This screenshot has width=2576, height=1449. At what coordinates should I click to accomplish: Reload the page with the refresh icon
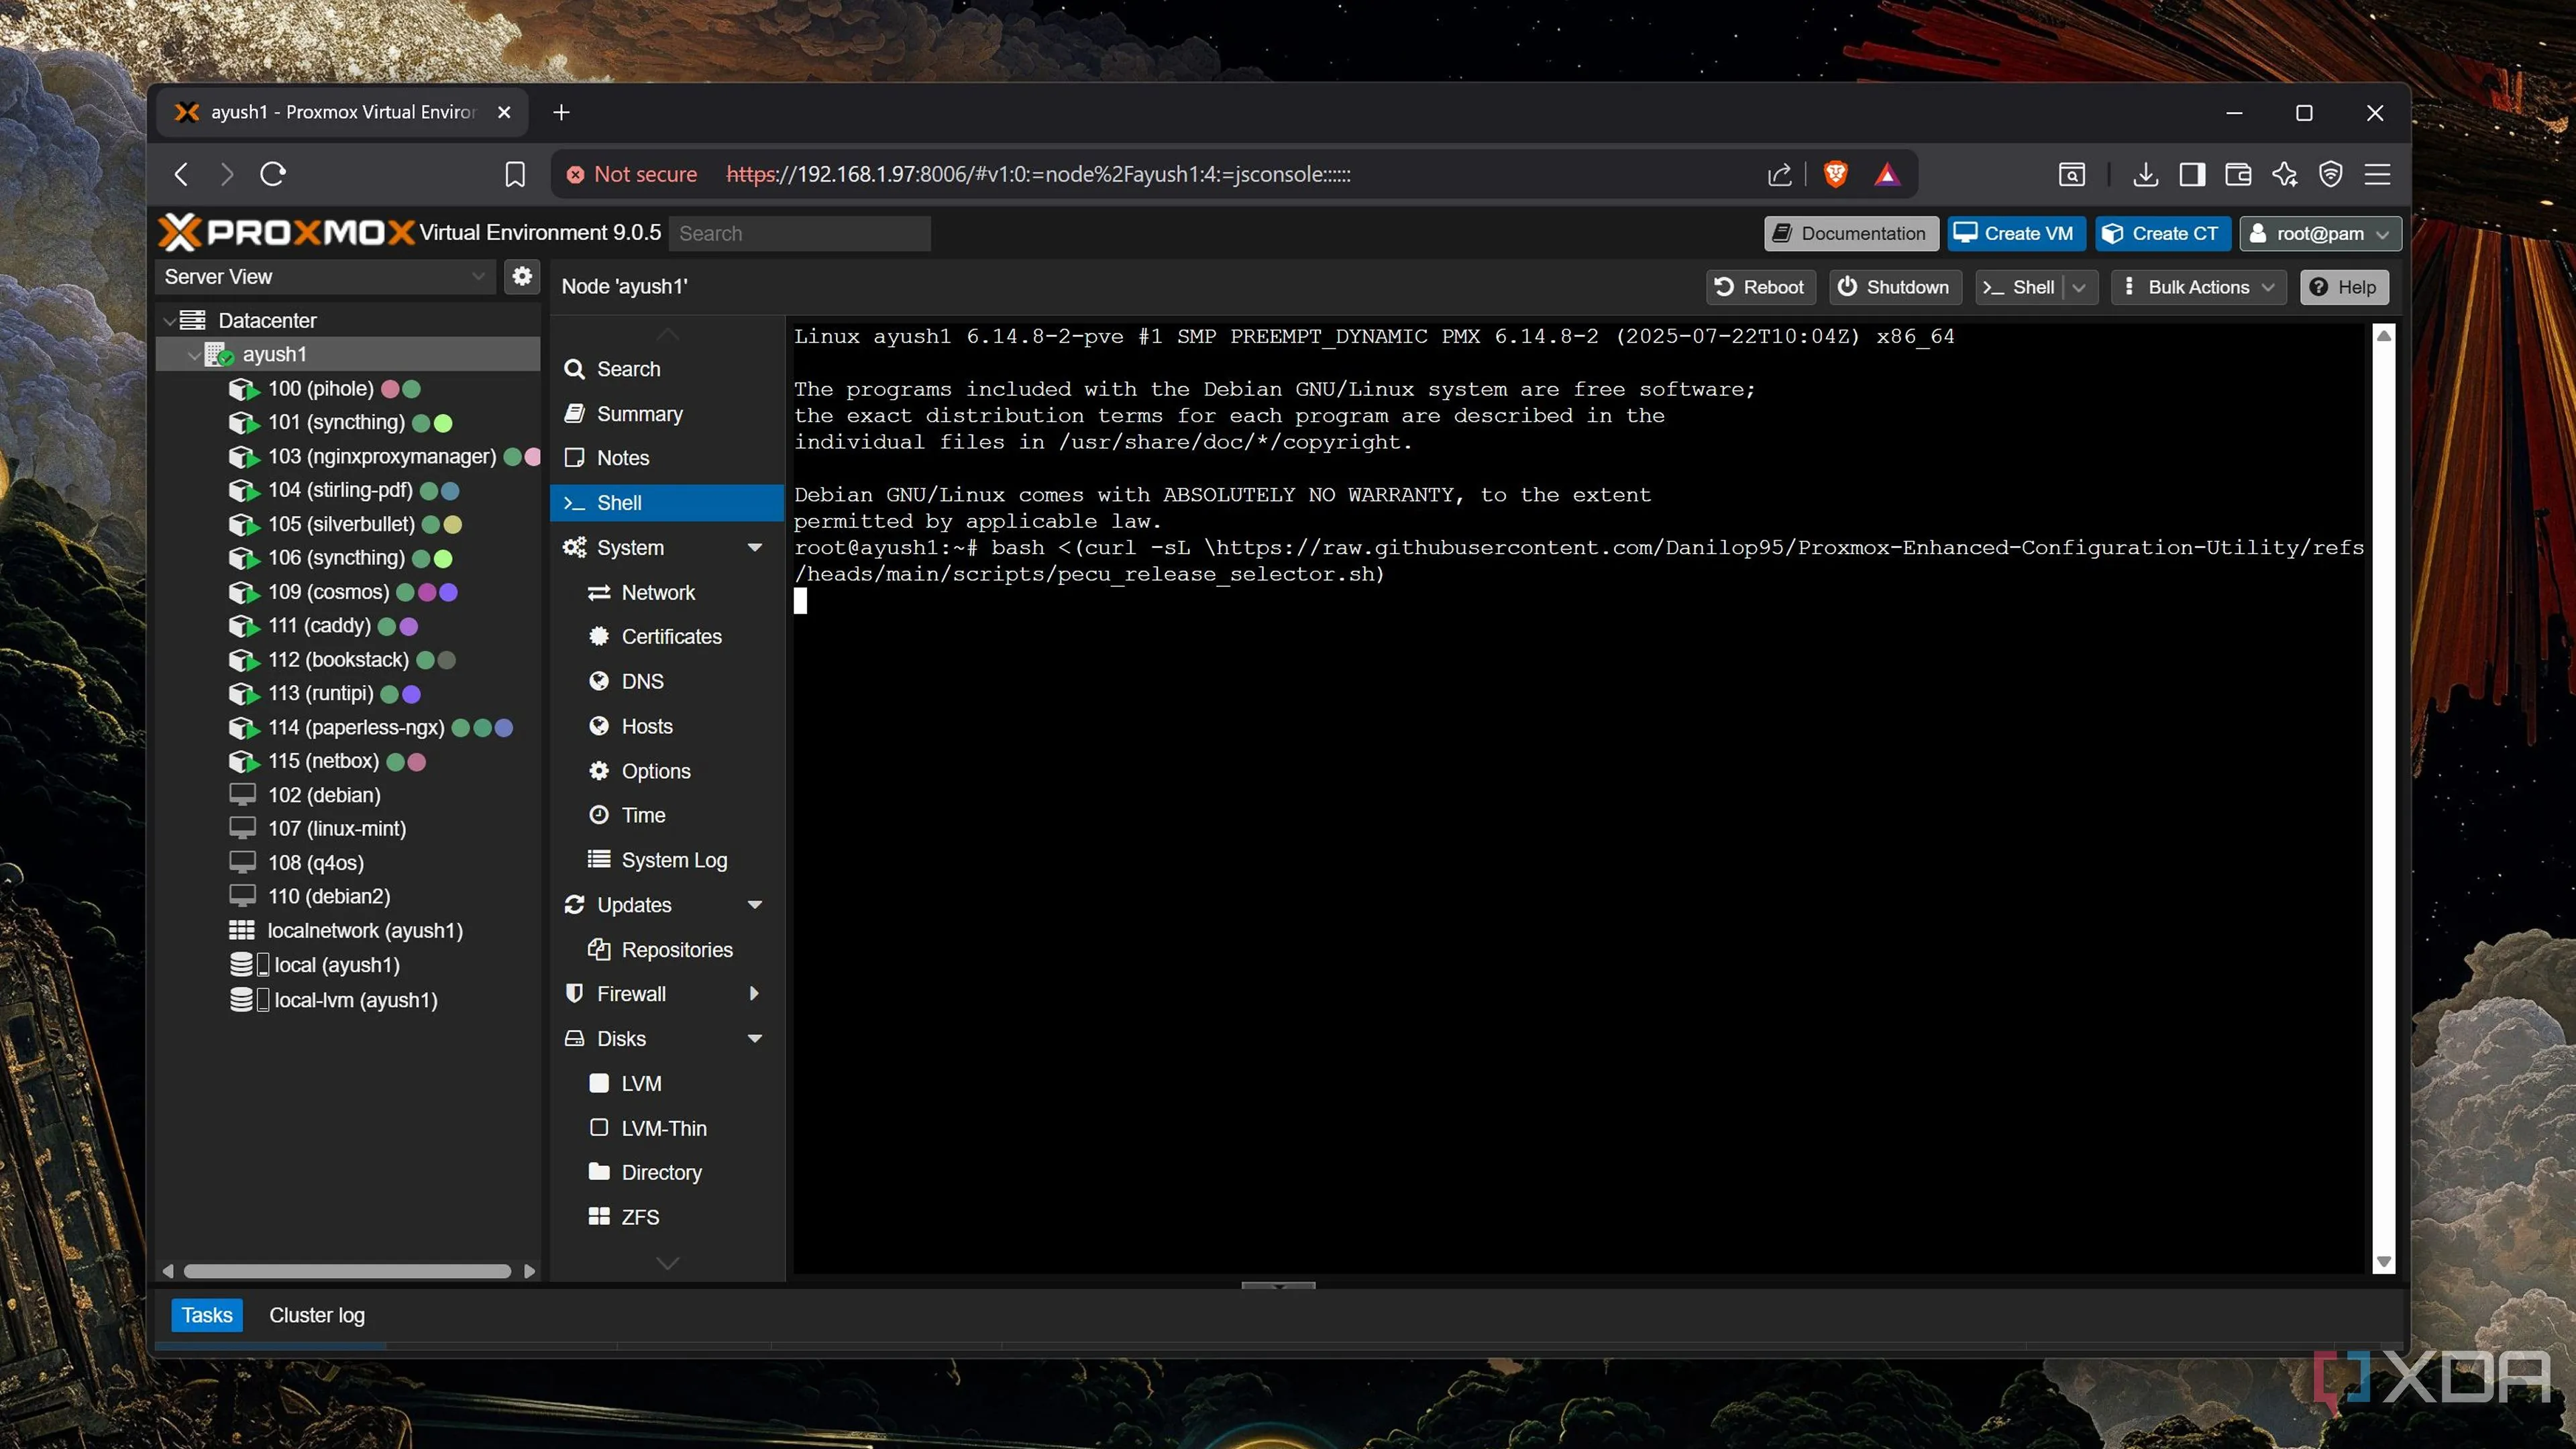273,174
